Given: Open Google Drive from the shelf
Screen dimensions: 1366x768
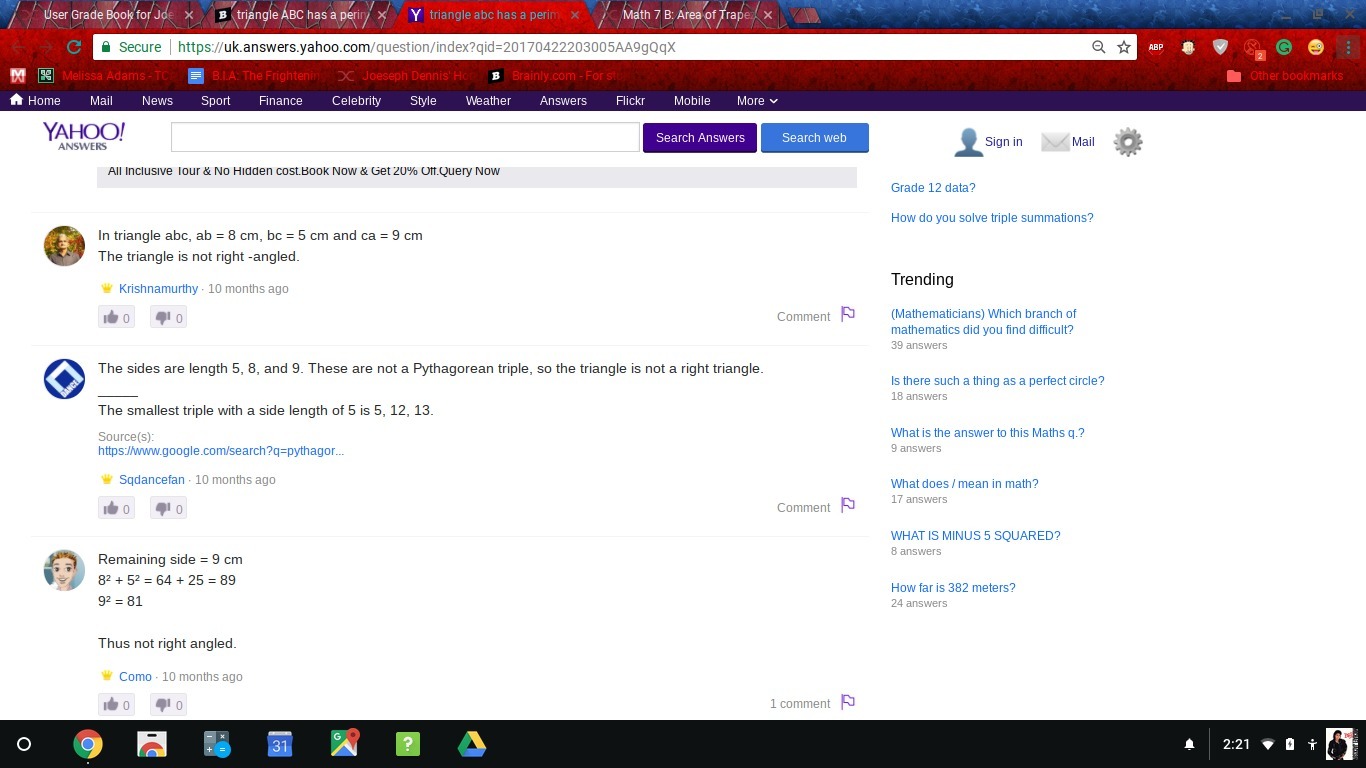Looking at the screenshot, I should (x=472, y=744).
